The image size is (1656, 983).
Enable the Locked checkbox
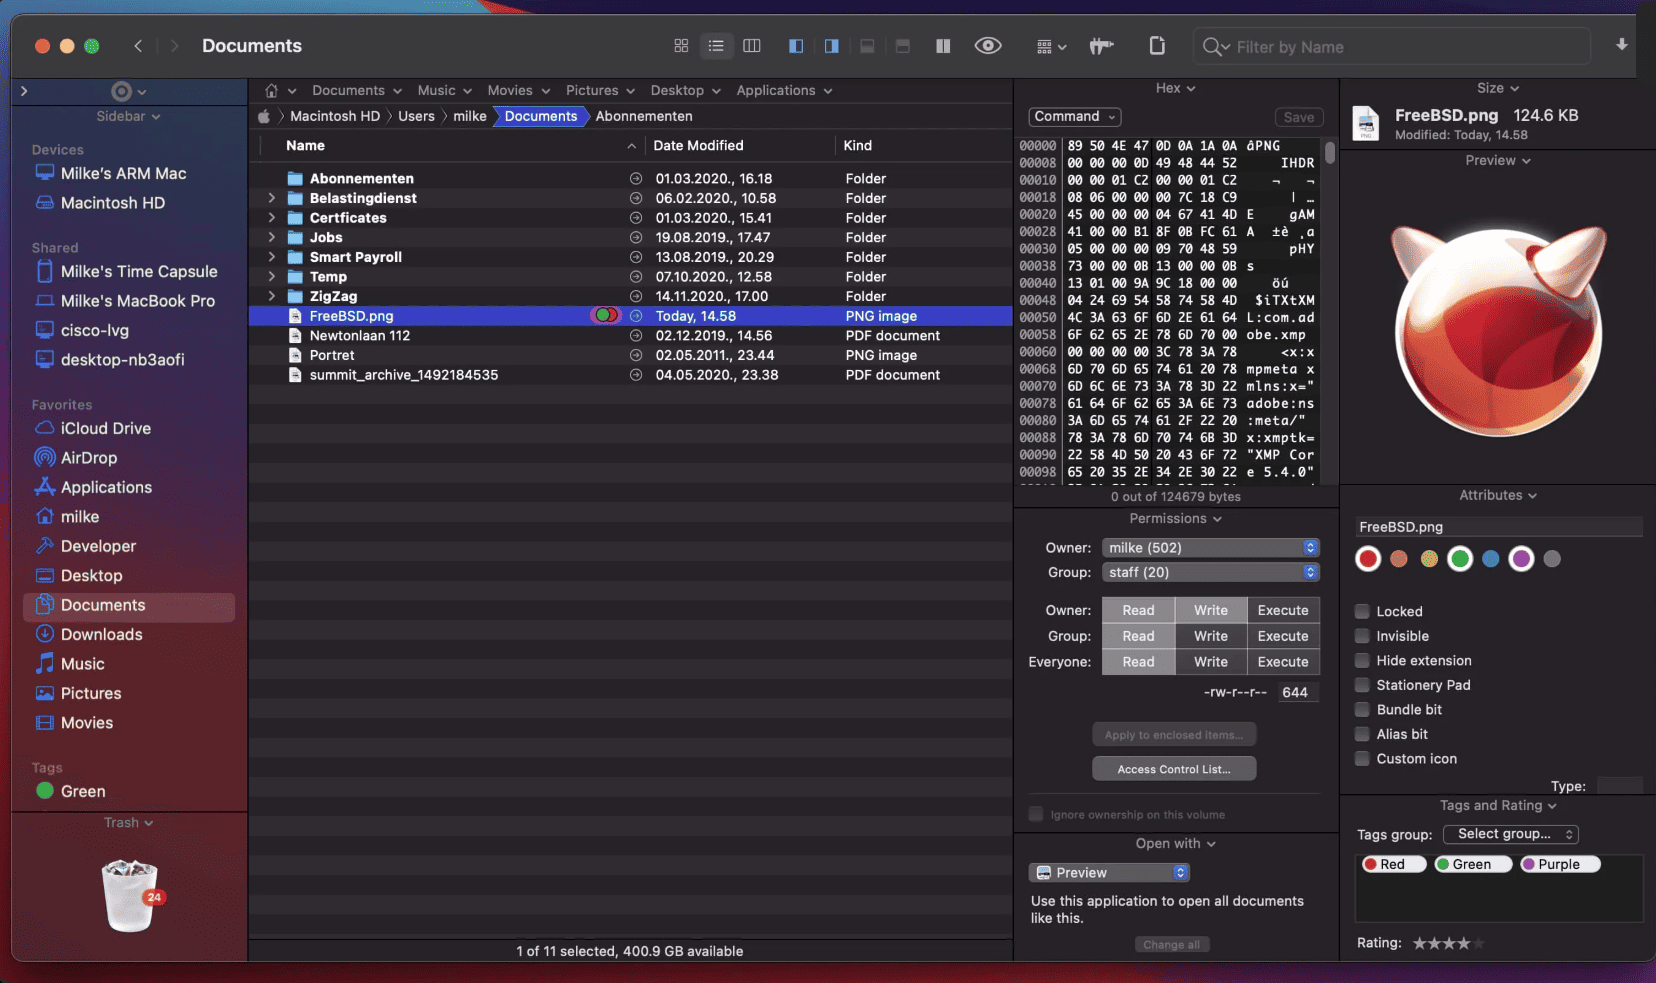tap(1362, 612)
